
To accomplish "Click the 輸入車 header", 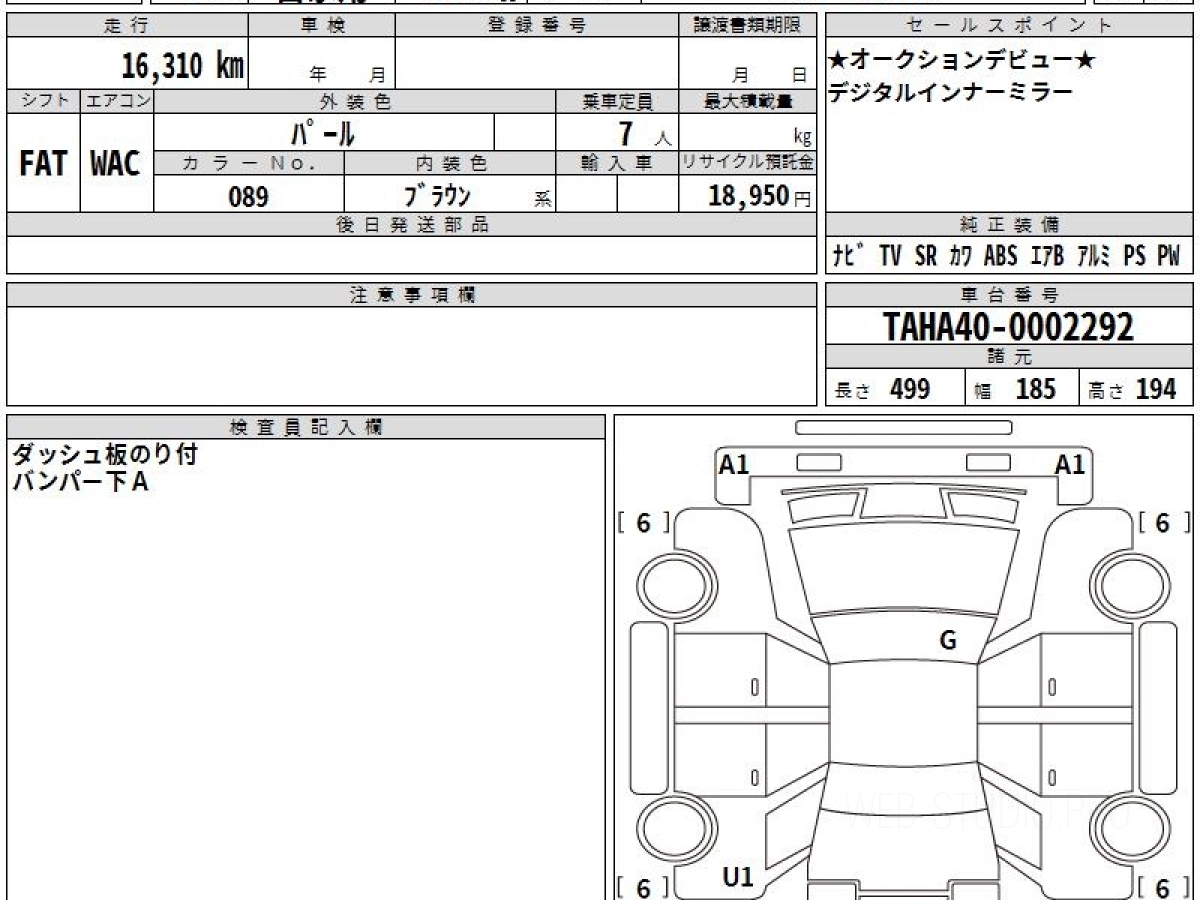I will pos(617,163).
